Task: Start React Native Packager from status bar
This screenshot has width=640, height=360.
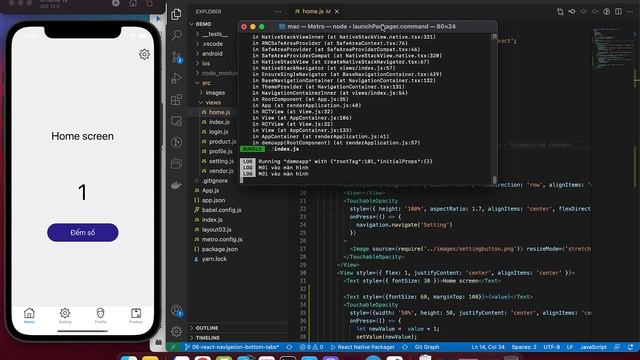Action: [362, 347]
